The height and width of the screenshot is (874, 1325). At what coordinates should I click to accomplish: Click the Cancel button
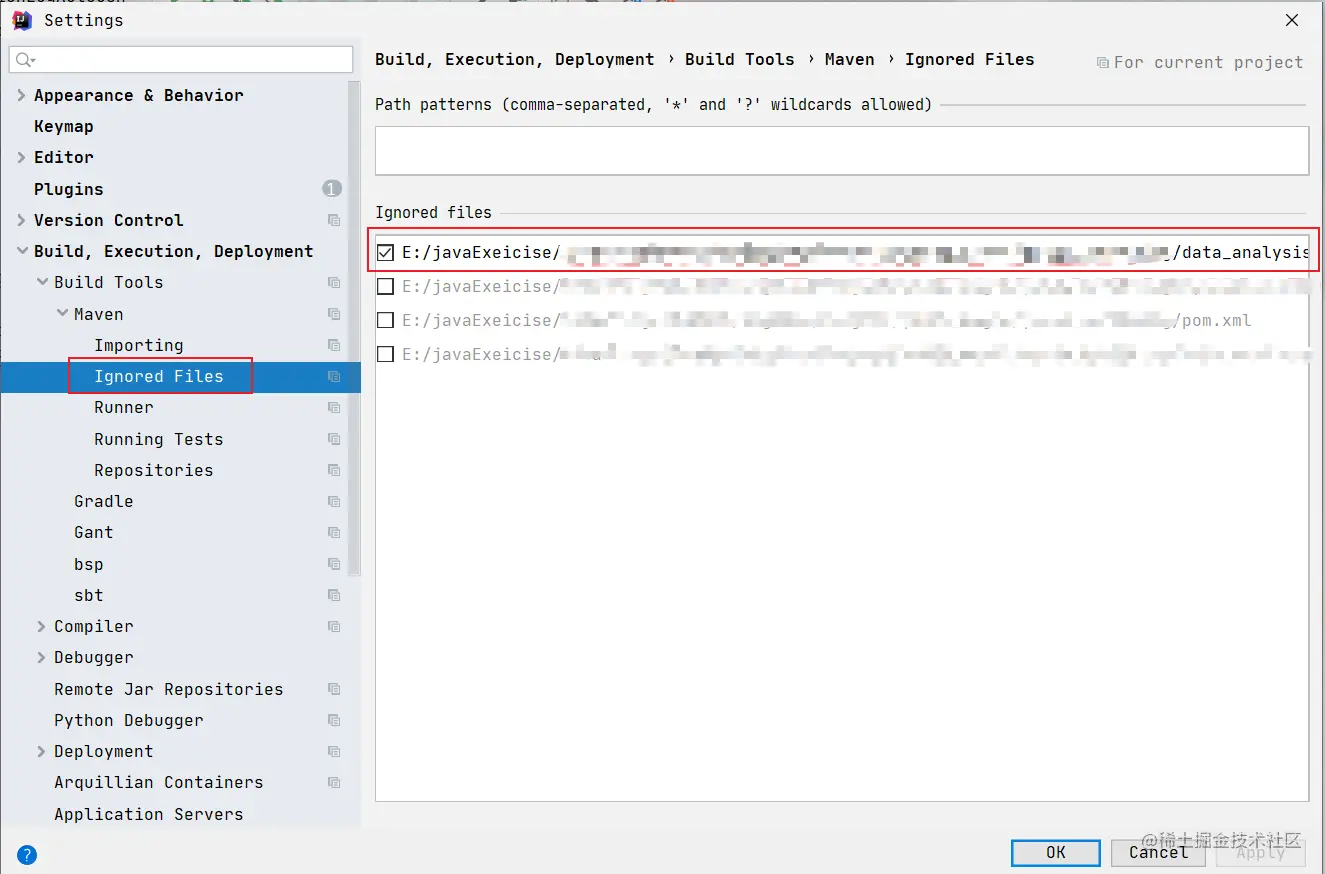(1159, 852)
